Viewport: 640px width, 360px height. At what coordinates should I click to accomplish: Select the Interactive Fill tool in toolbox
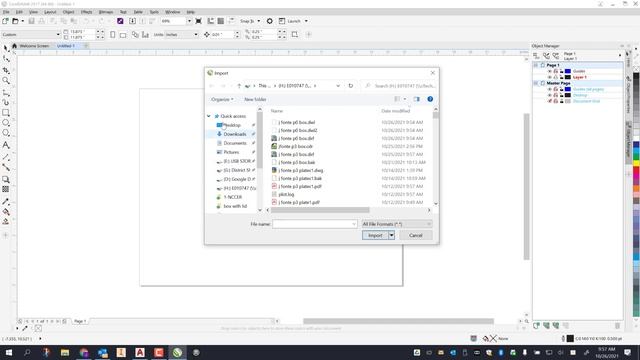click(6, 212)
